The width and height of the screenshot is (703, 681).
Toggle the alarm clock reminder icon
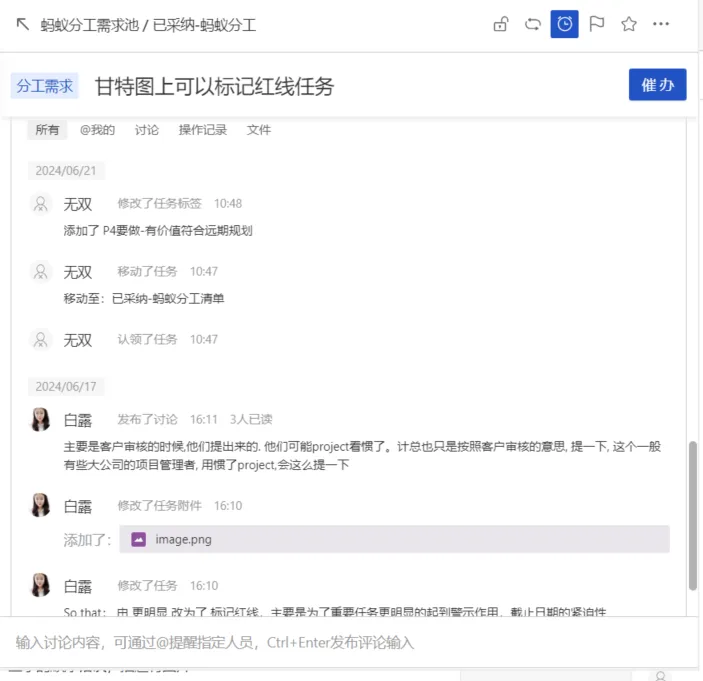pyautogui.click(x=564, y=24)
